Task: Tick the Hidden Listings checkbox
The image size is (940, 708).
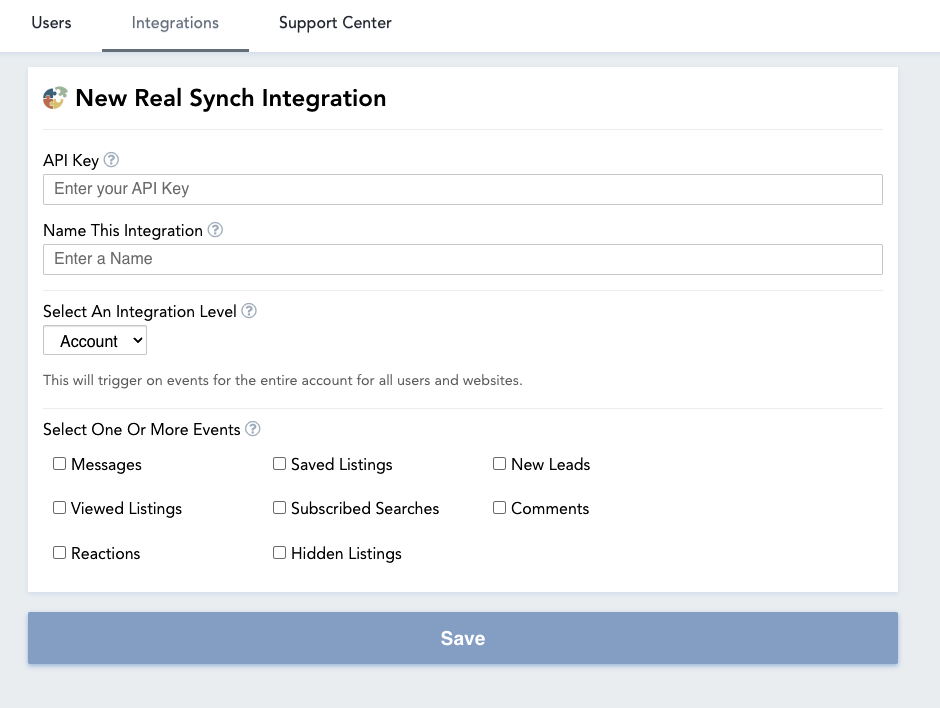Action: coord(279,553)
